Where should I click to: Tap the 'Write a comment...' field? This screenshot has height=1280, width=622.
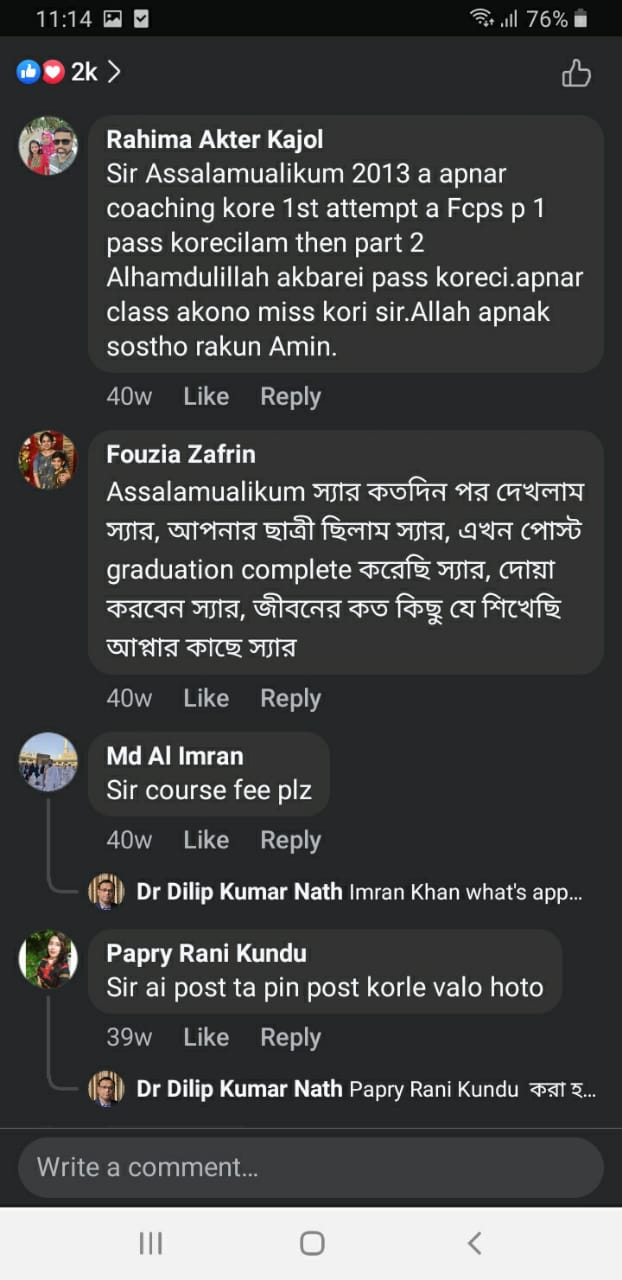point(310,1167)
